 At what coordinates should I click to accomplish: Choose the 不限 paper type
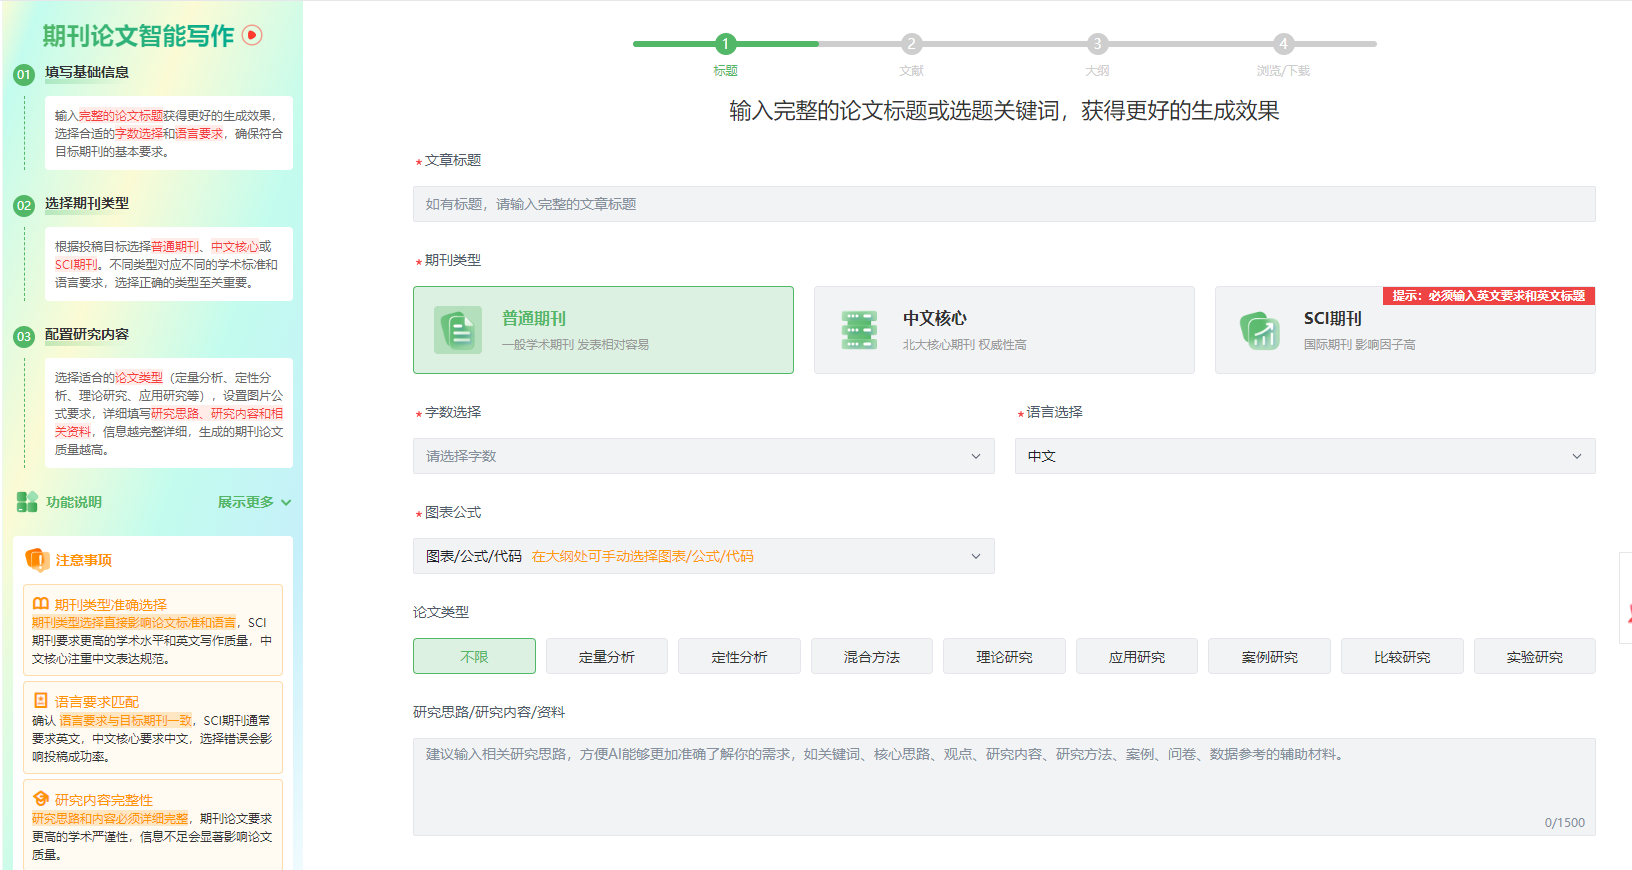(x=474, y=656)
